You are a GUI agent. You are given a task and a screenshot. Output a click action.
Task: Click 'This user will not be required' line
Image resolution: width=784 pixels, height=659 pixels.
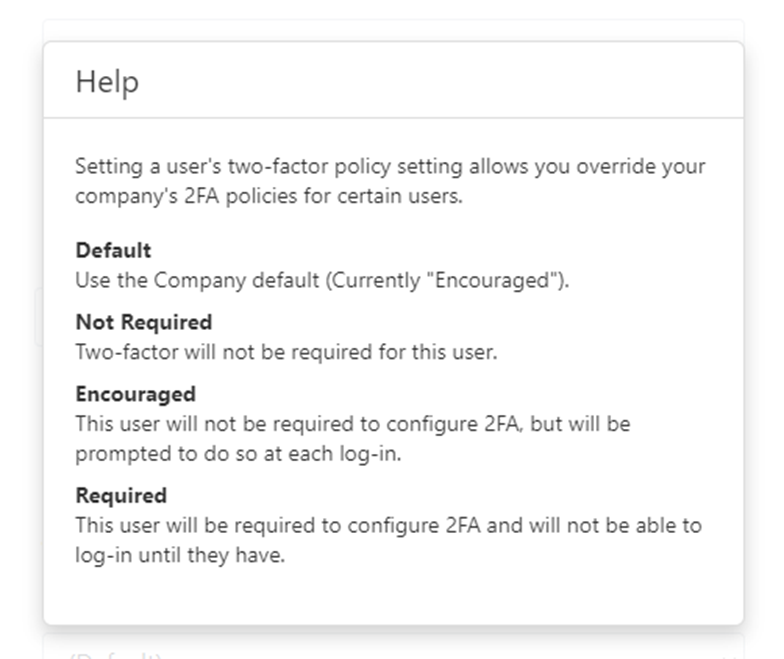[353, 424]
